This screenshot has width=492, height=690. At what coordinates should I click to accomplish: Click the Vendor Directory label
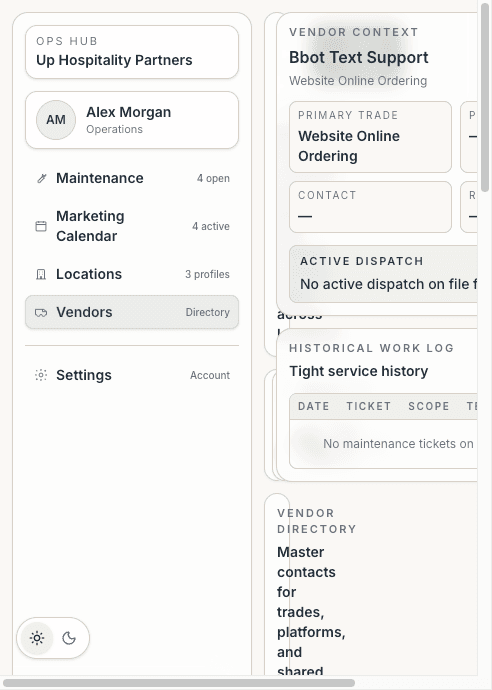317,521
